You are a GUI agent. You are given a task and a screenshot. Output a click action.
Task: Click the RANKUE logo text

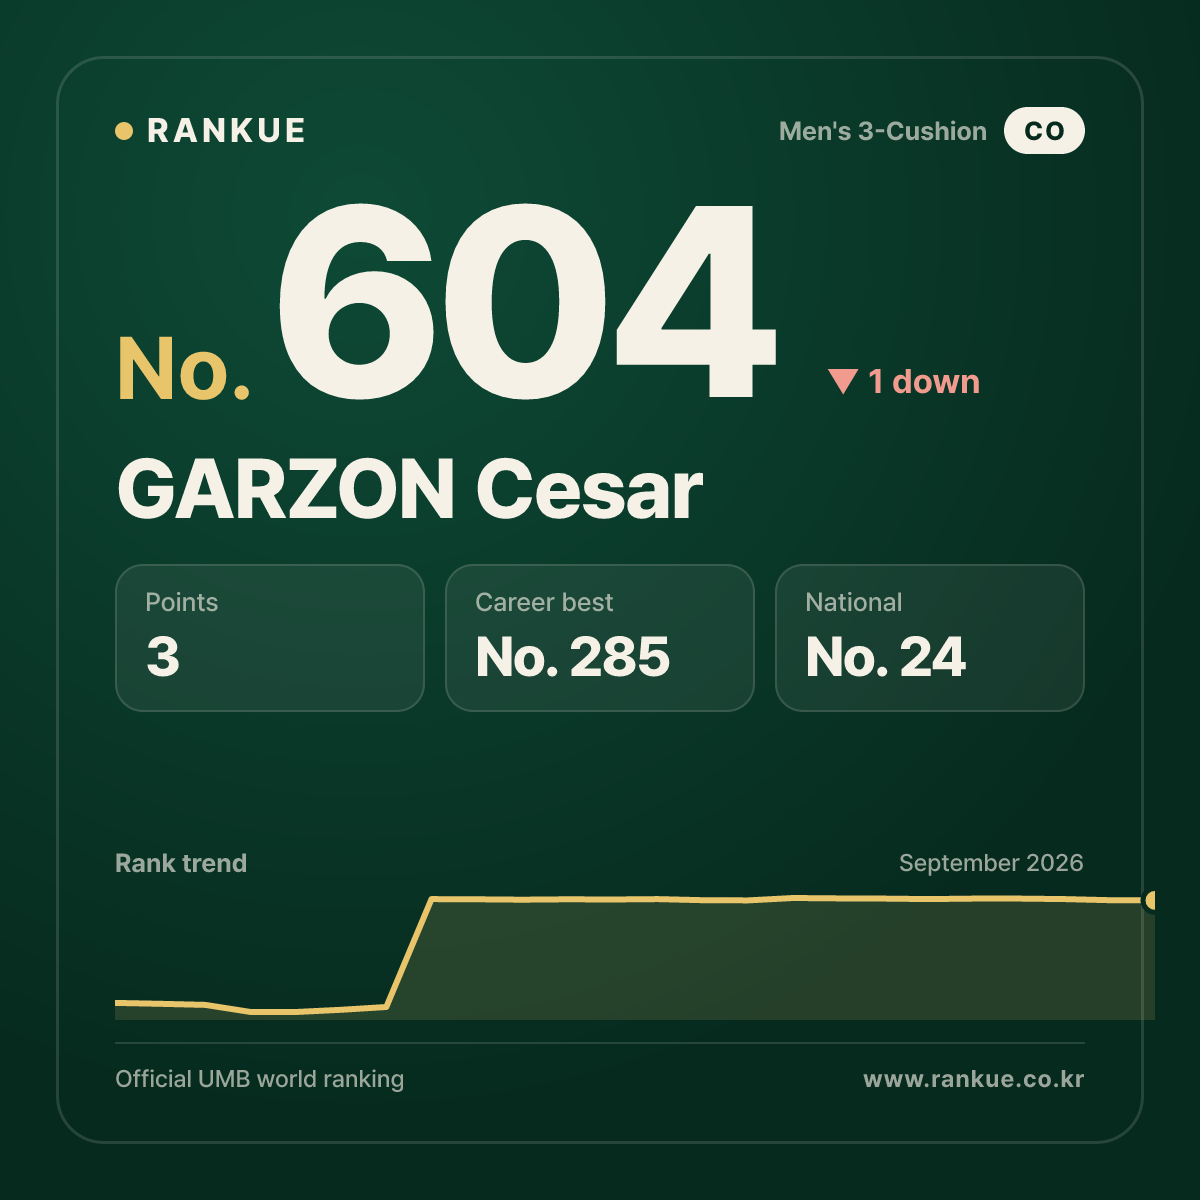pyautogui.click(x=226, y=131)
